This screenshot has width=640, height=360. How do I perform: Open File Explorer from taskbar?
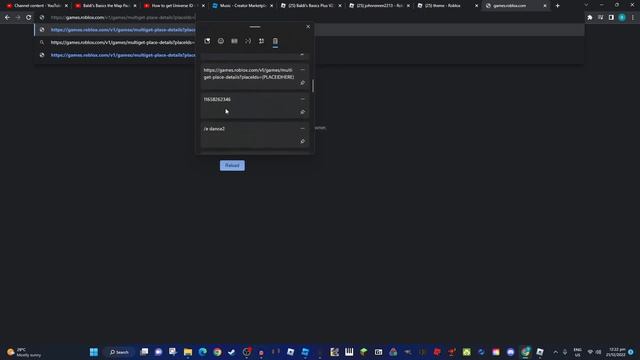[x=188, y=352]
